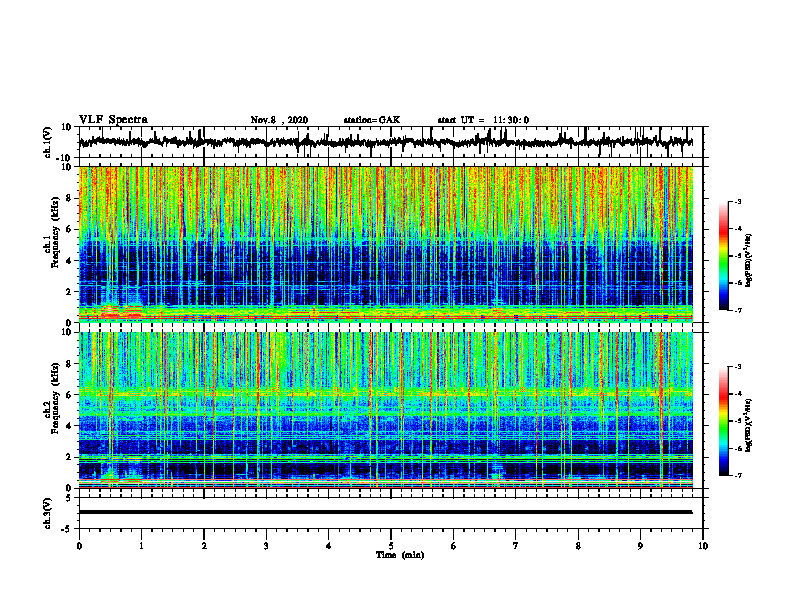Screen dimensions: 792x612
Task: Click the ch.1(V) waveform axis label
Action: pyautogui.click(x=48, y=142)
